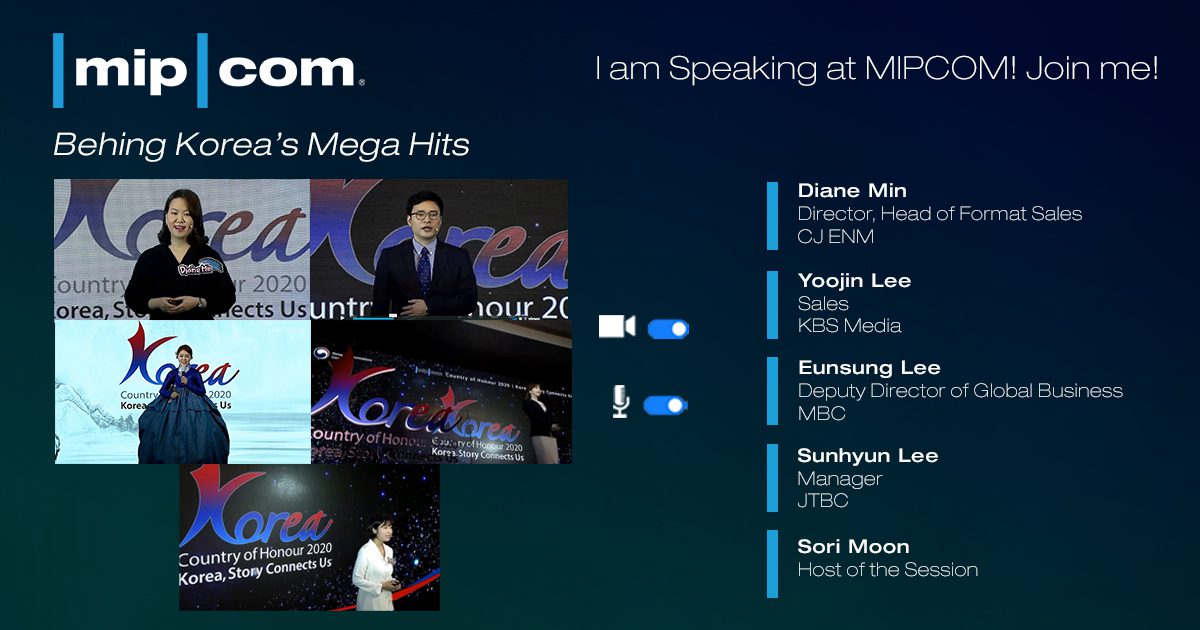1200x630 pixels.
Task: Click the "KBS Media" company text
Action: point(849,325)
